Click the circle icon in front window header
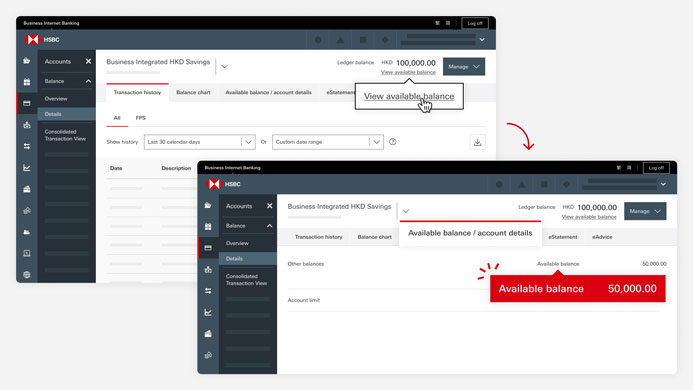 tap(499, 184)
